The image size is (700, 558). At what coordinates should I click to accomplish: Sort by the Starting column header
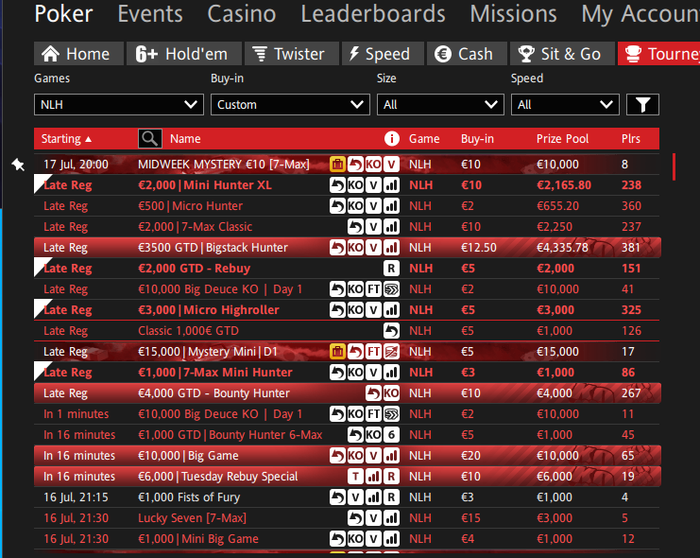(x=66, y=139)
